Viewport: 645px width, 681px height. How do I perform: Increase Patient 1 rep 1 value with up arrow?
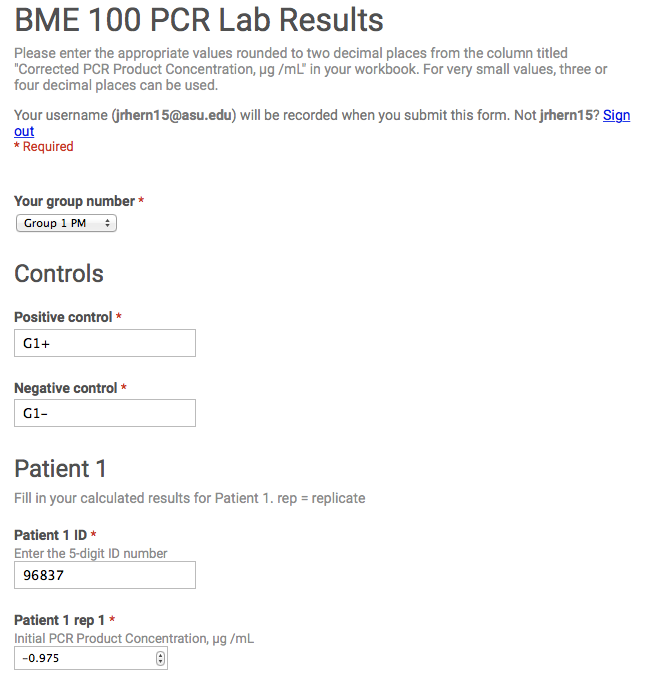[x=161, y=654]
